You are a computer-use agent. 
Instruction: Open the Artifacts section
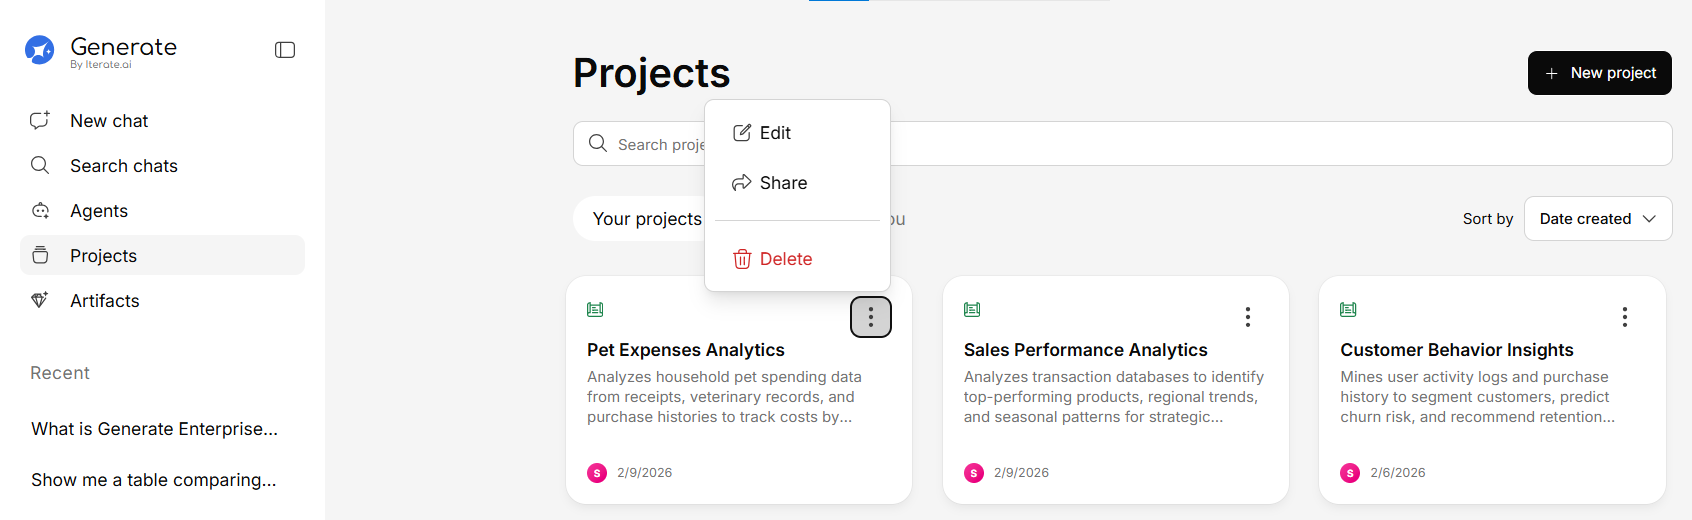(x=104, y=301)
